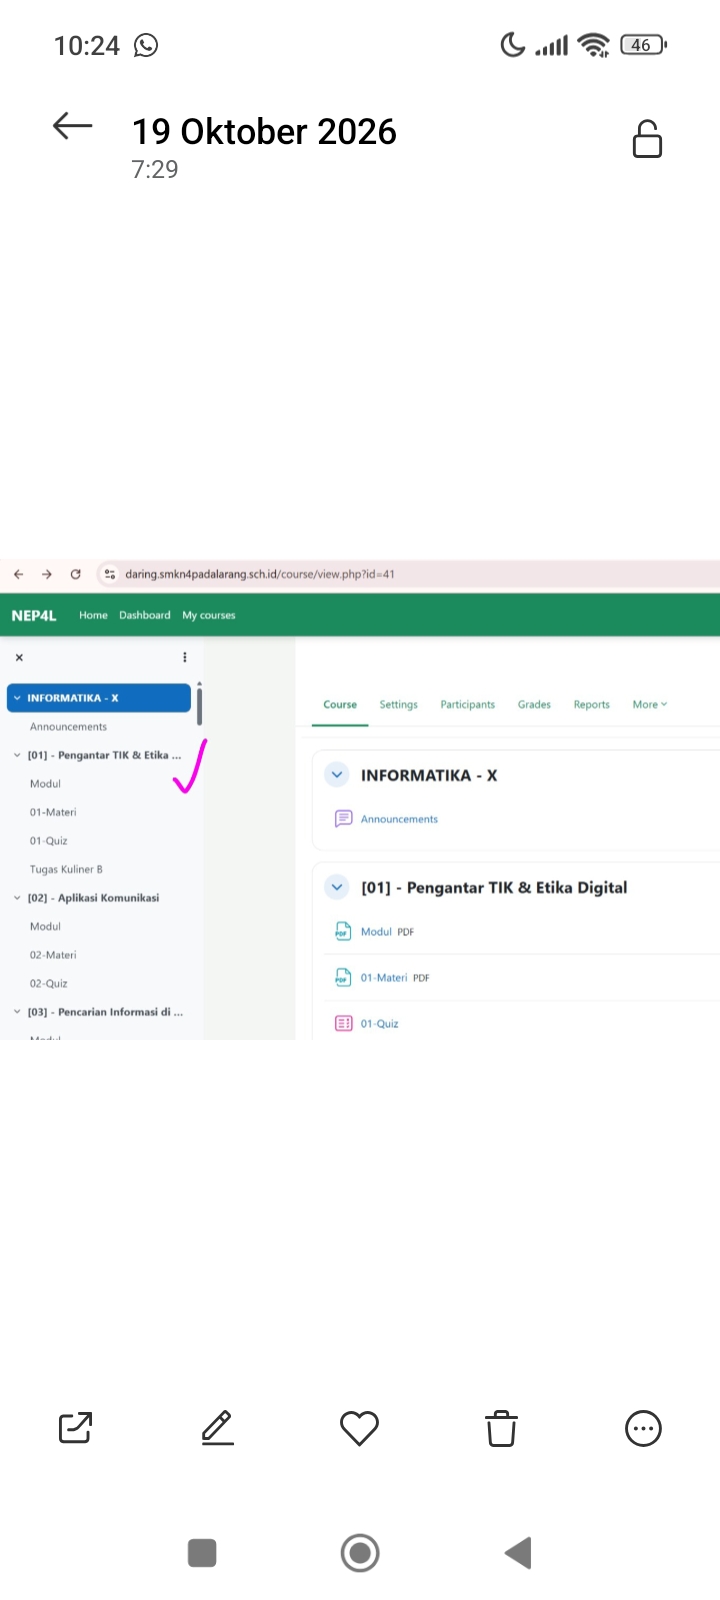The width and height of the screenshot is (720, 1600).
Task: Click the browser back arrow
Action: (18, 574)
